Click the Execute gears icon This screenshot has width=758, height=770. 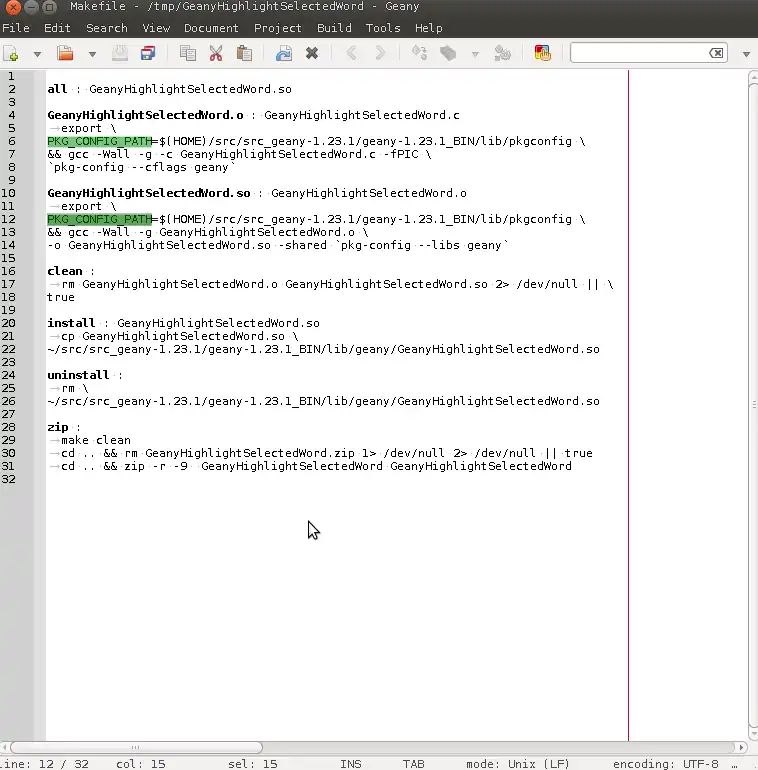(x=502, y=53)
